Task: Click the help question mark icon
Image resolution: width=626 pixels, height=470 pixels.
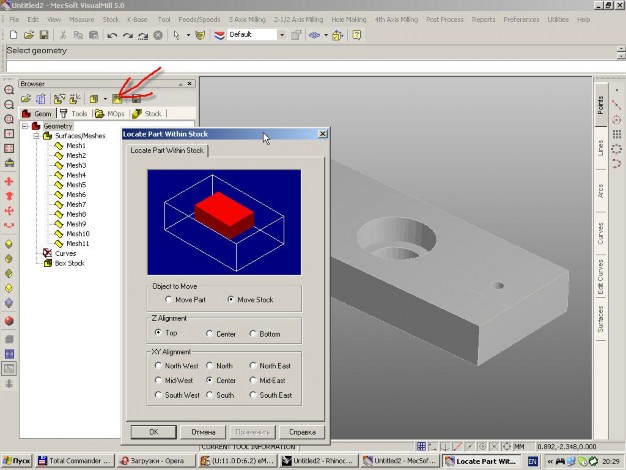Action: coord(357,35)
